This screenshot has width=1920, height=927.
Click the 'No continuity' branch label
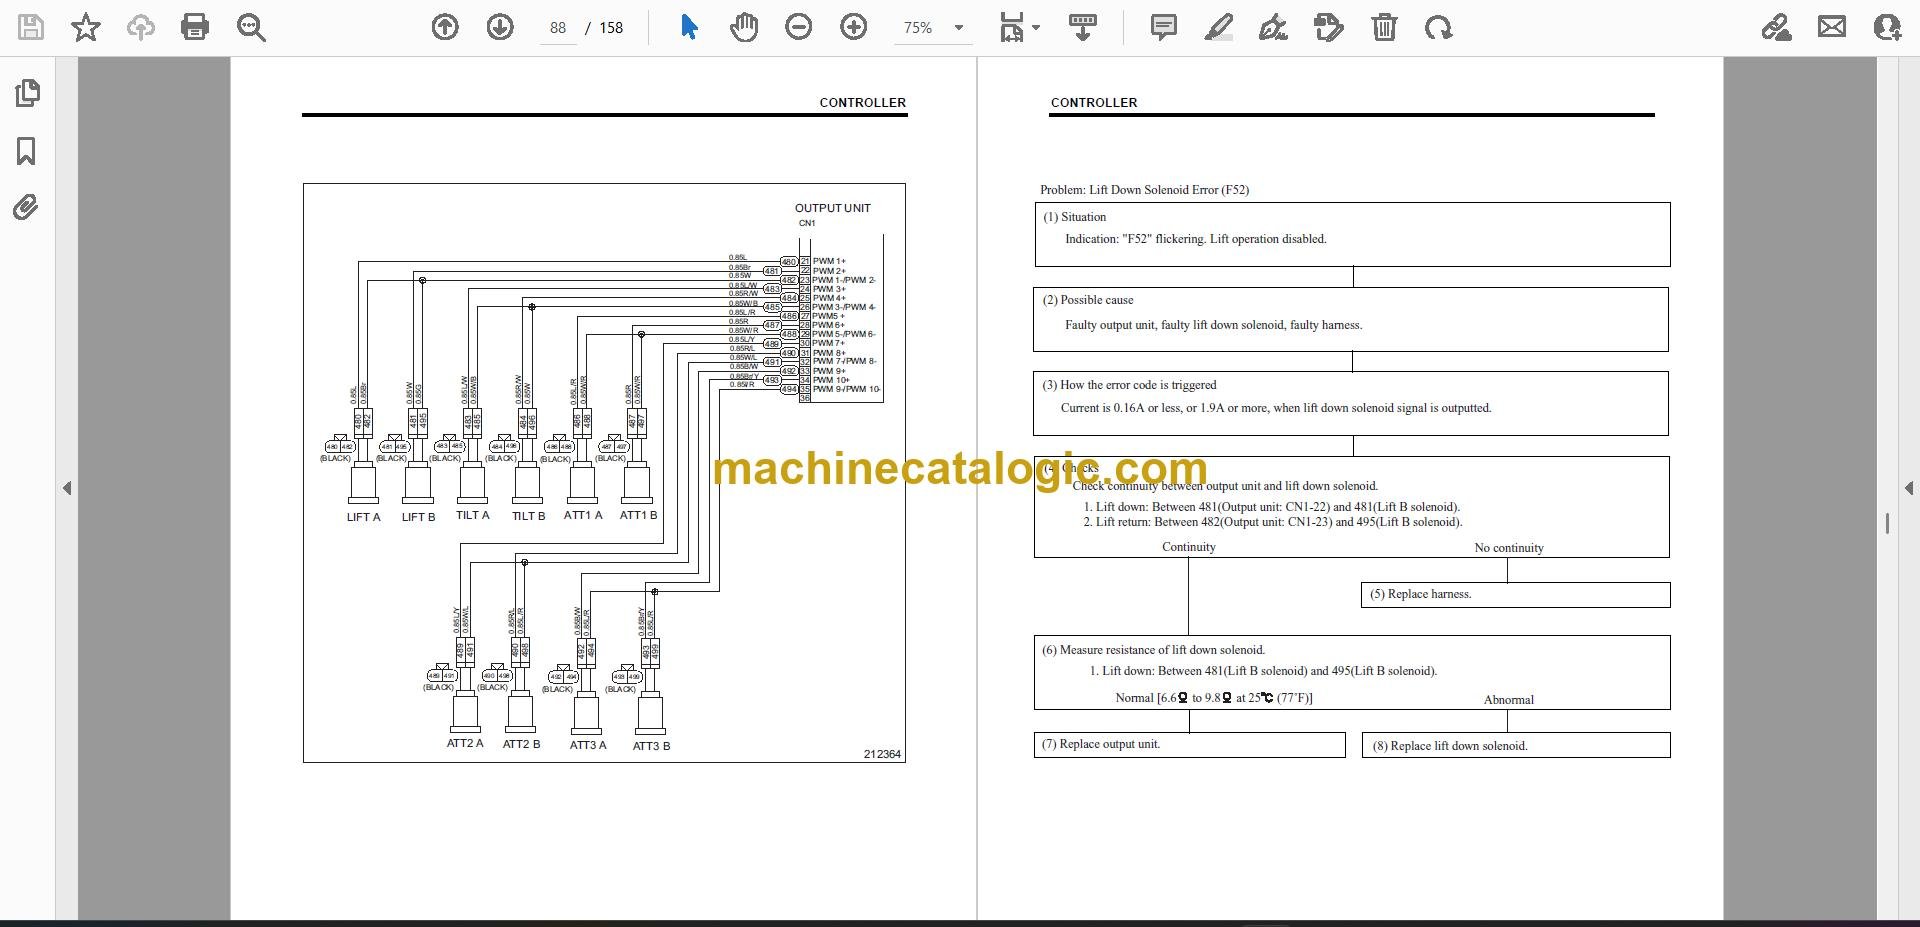[1509, 548]
